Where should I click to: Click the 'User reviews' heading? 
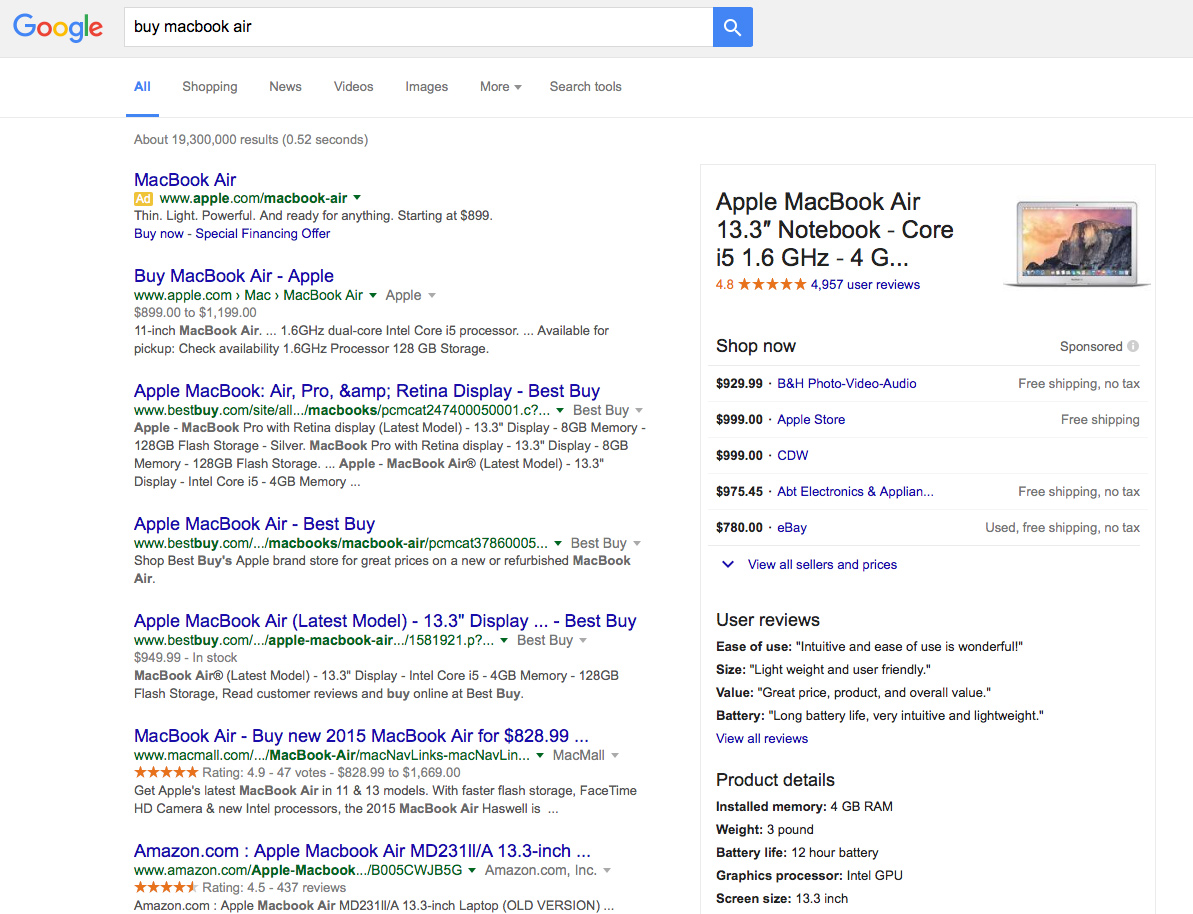(768, 620)
